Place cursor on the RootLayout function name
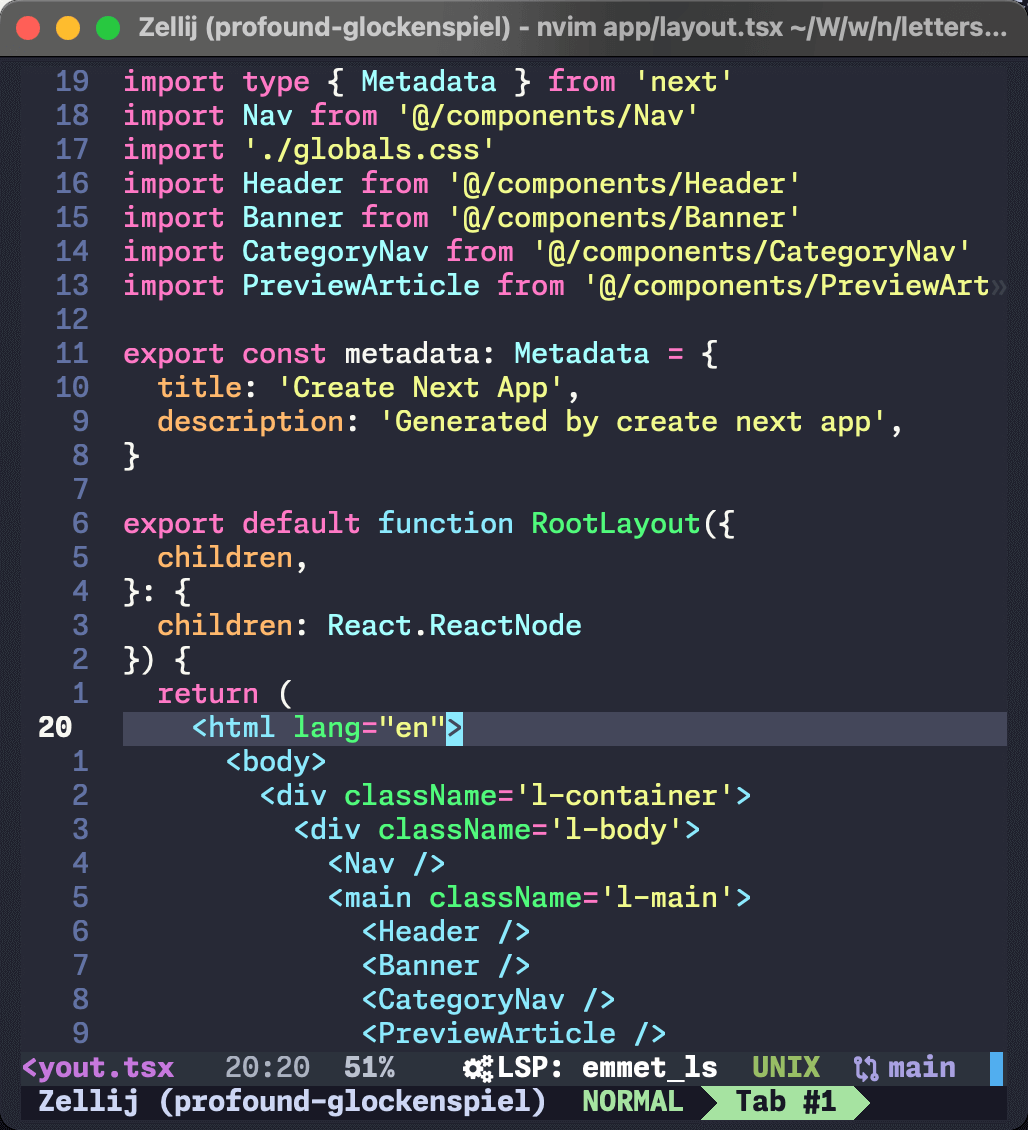 point(615,524)
